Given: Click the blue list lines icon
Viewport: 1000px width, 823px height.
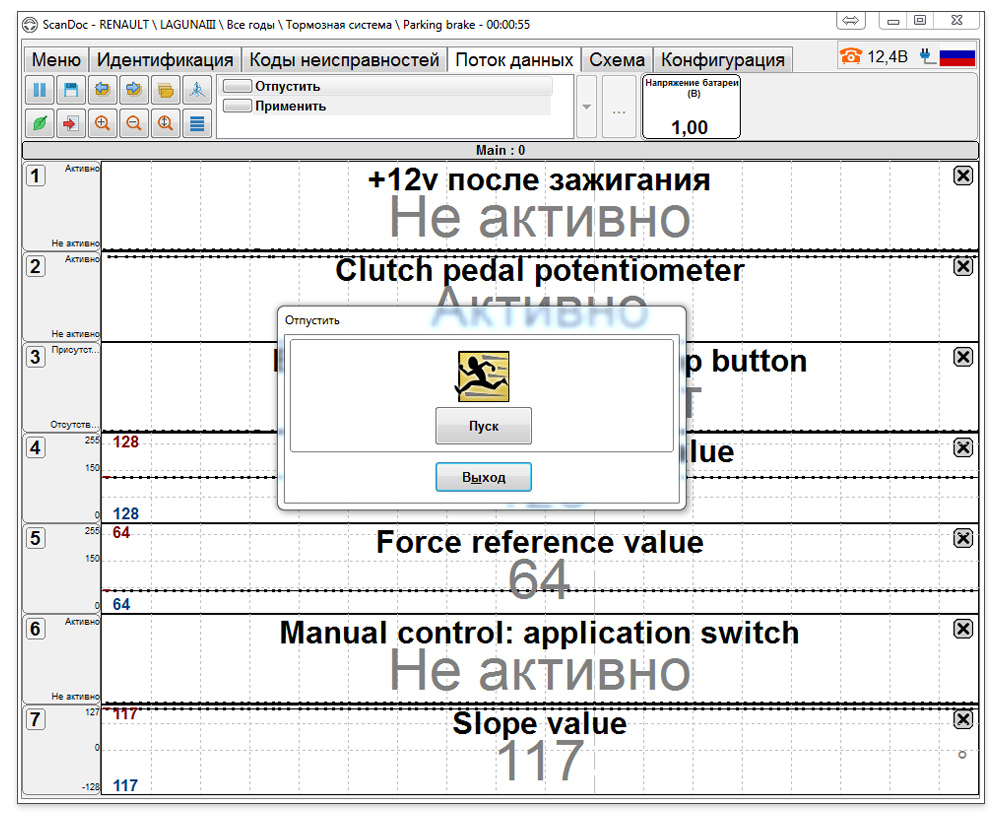Looking at the screenshot, I should pyautogui.click(x=197, y=123).
